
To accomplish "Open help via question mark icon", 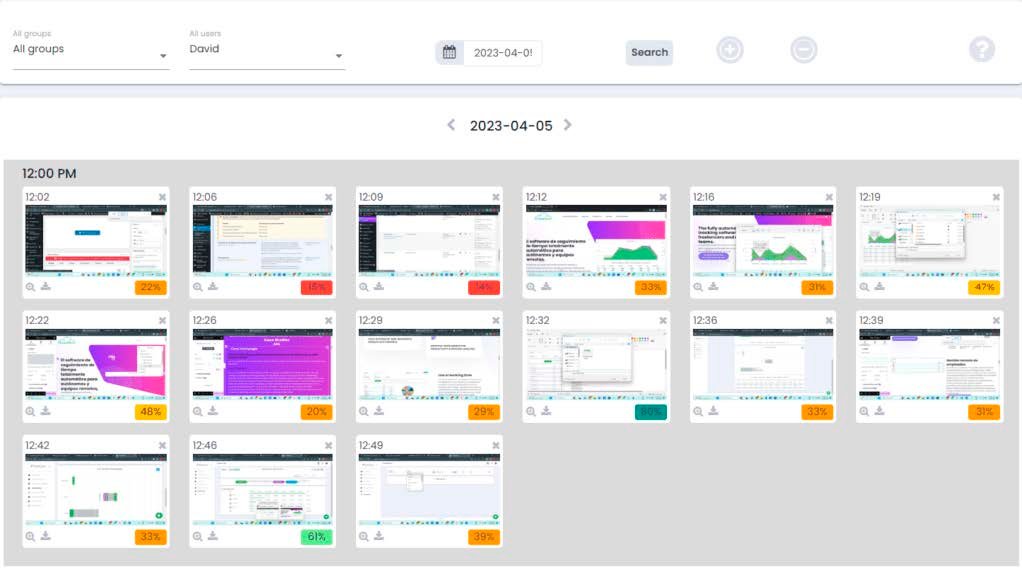I will [x=982, y=50].
